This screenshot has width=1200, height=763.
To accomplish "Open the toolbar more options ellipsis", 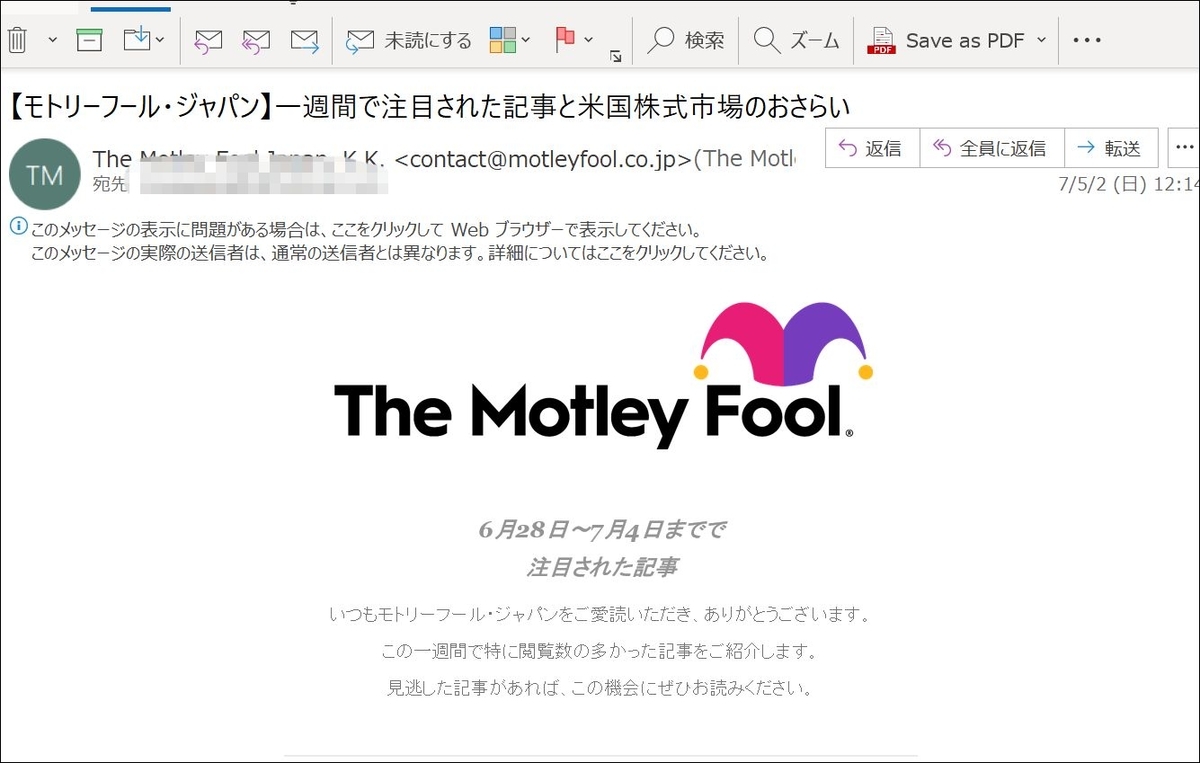I will pos(1086,41).
